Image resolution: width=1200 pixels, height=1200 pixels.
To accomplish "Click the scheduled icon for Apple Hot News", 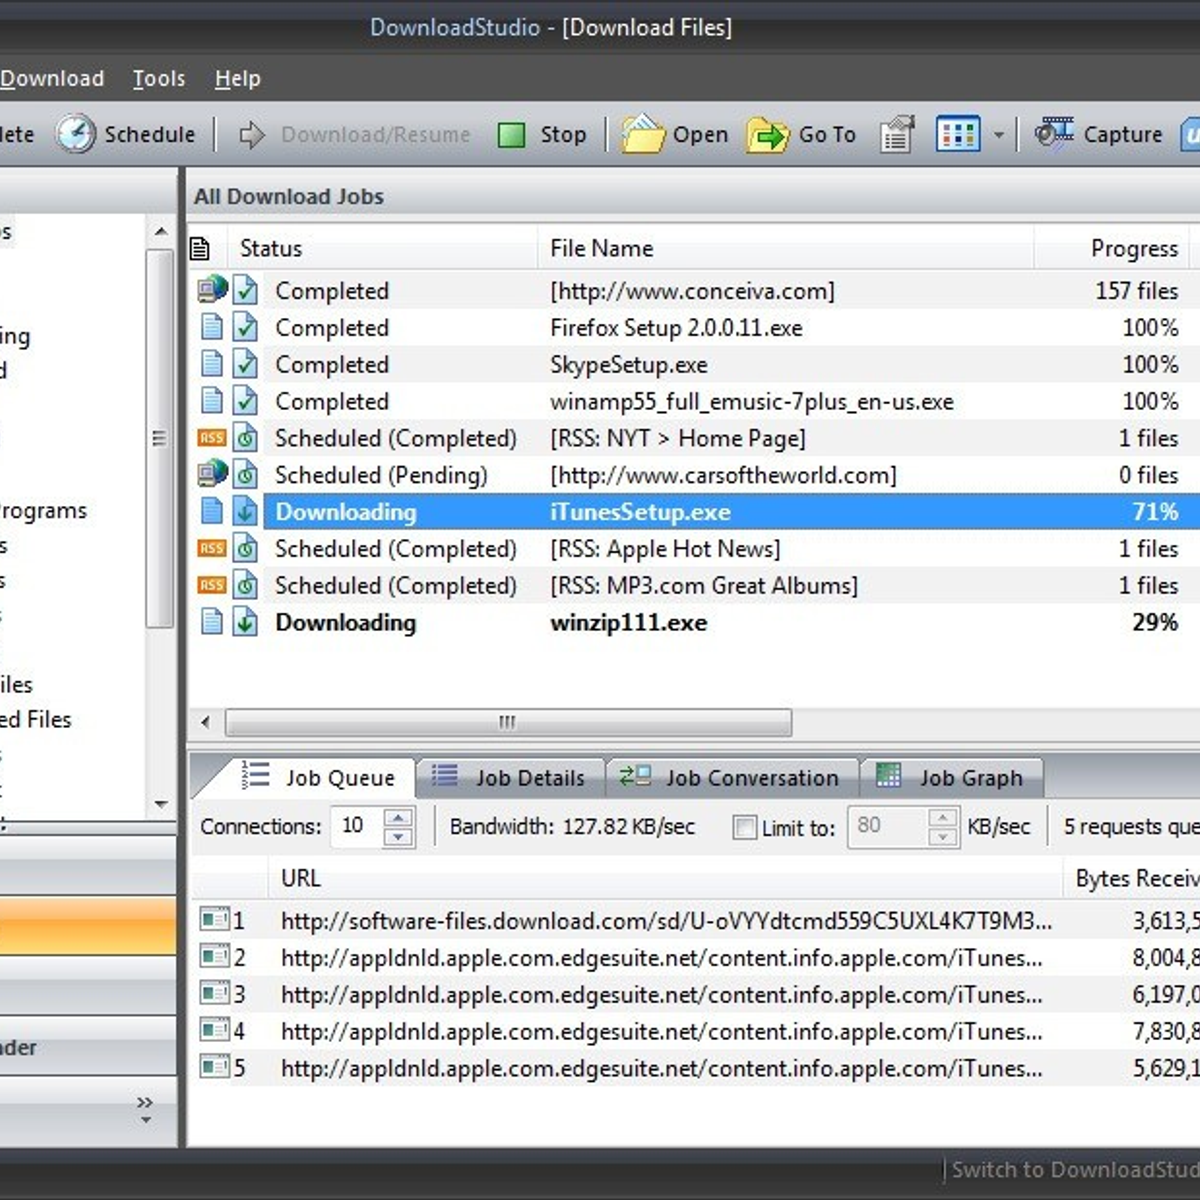I will pyautogui.click(x=246, y=548).
